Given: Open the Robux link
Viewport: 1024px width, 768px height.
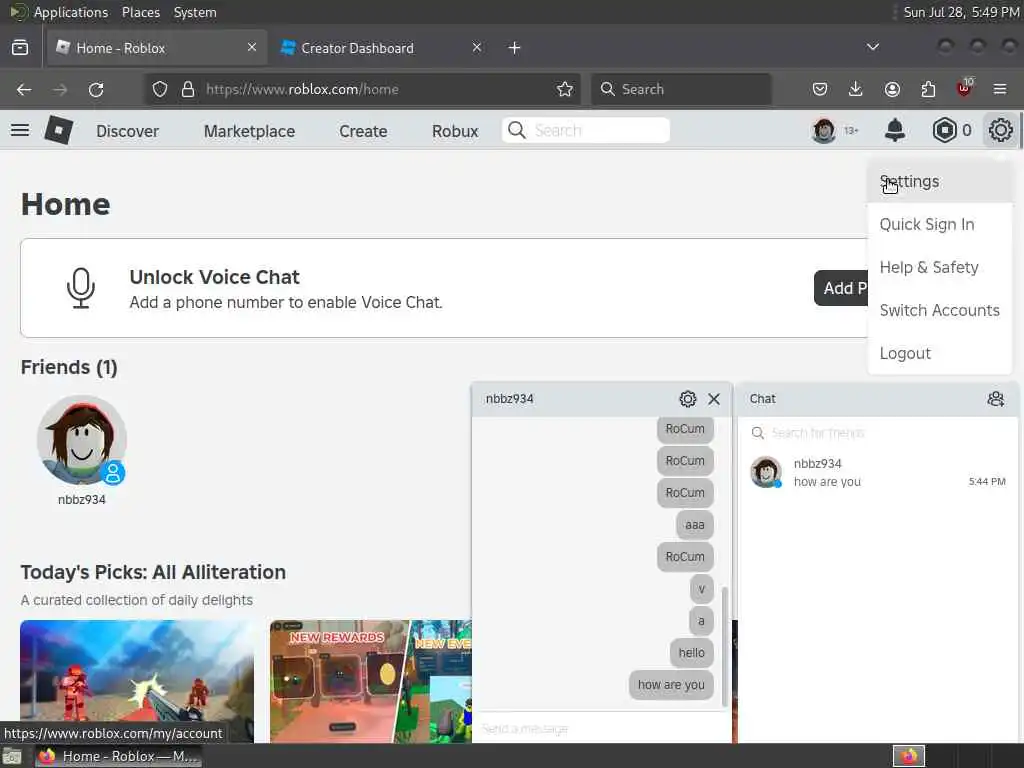Looking at the screenshot, I should click(x=455, y=131).
